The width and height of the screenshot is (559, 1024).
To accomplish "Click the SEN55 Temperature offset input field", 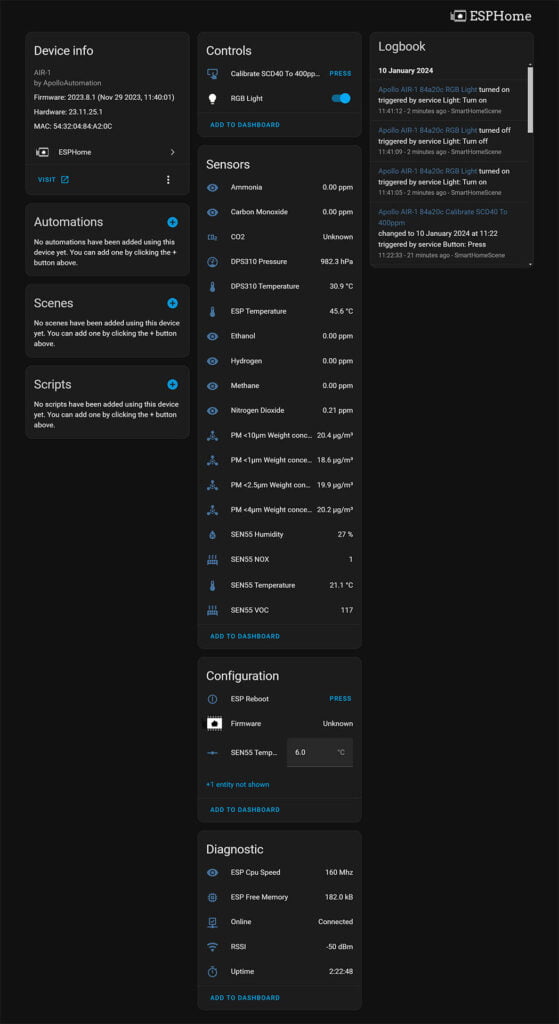I will click(320, 752).
